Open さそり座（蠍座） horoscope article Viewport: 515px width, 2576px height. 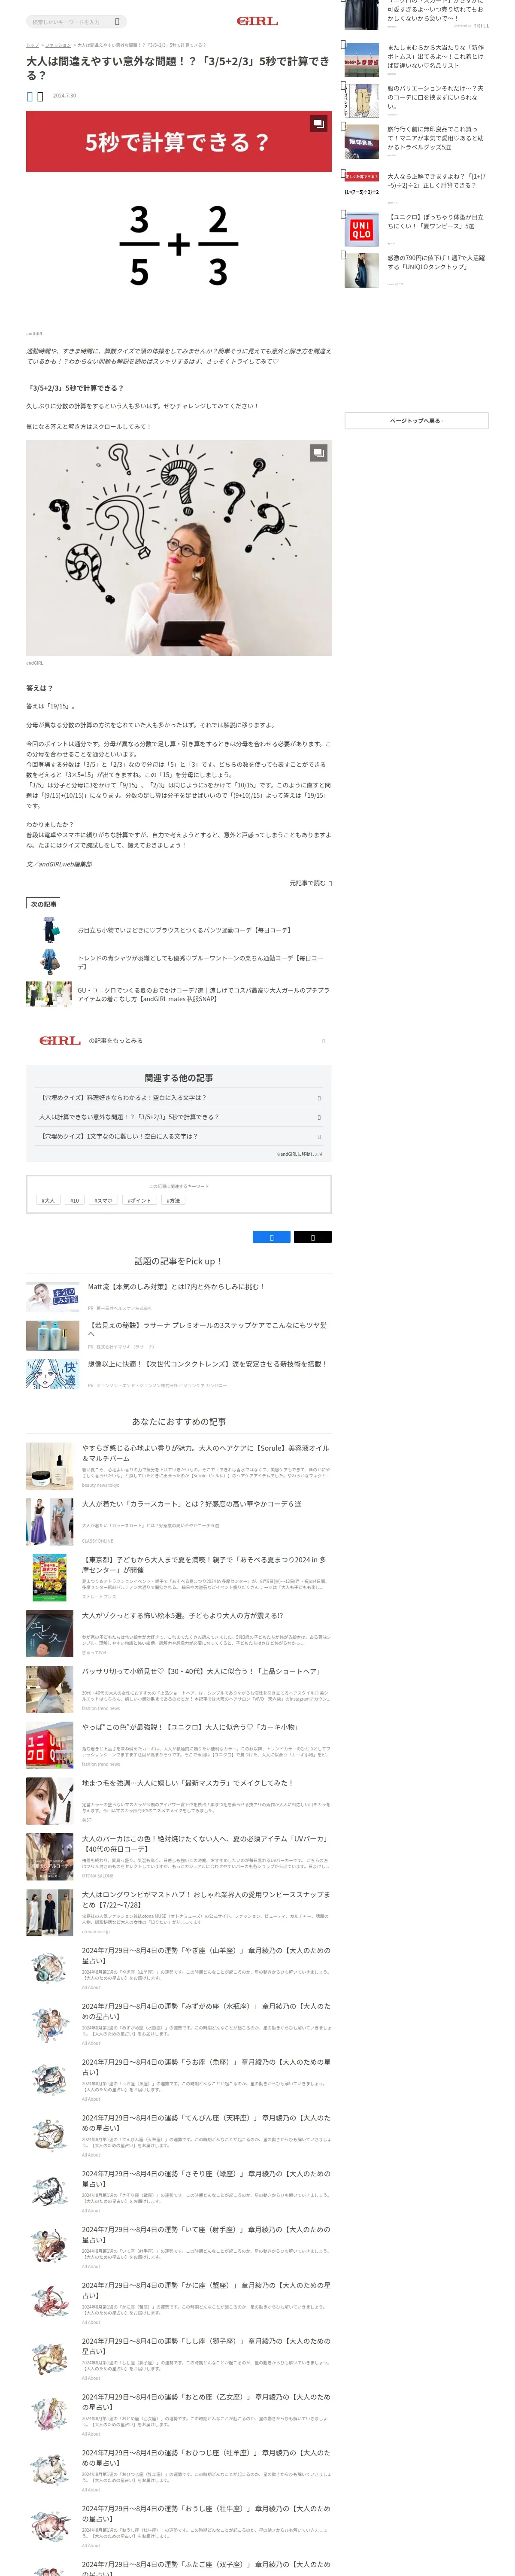[x=205, y=2179]
